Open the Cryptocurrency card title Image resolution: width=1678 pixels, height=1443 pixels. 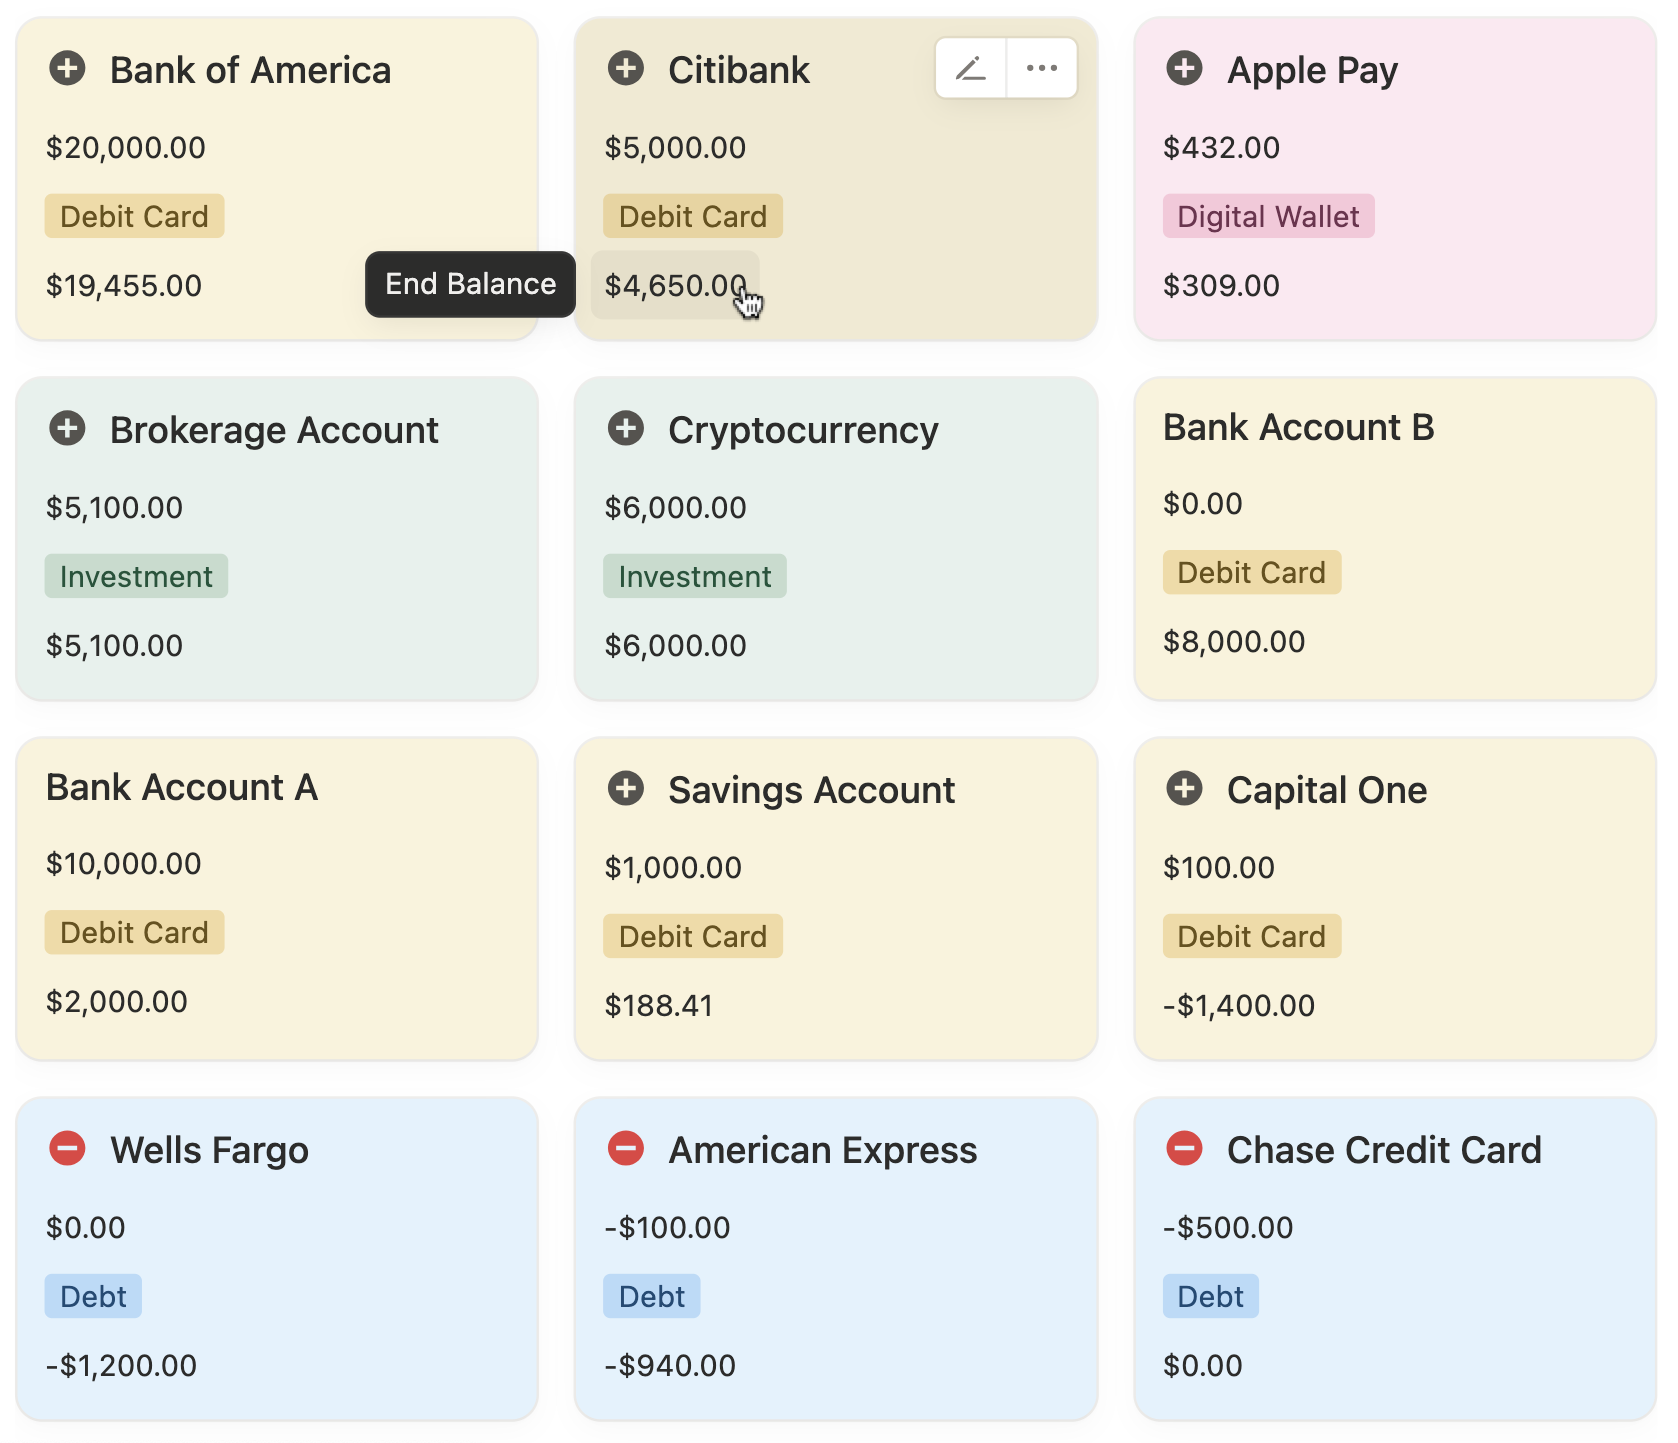(803, 430)
